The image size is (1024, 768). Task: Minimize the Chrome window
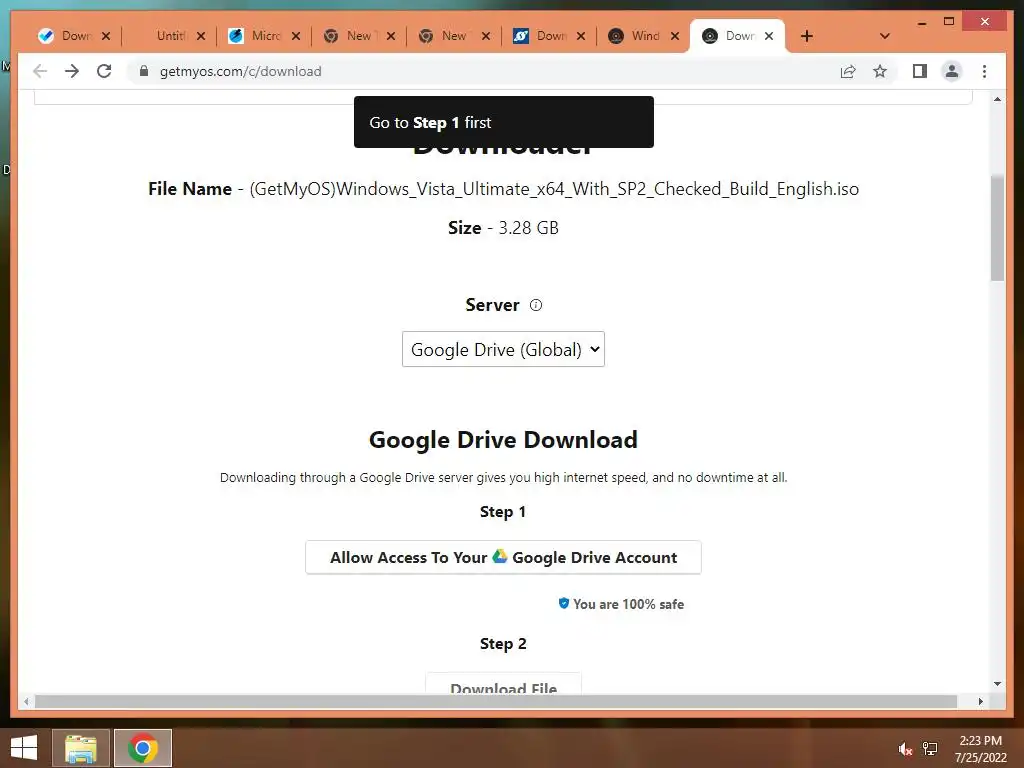click(x=921, y=22)
